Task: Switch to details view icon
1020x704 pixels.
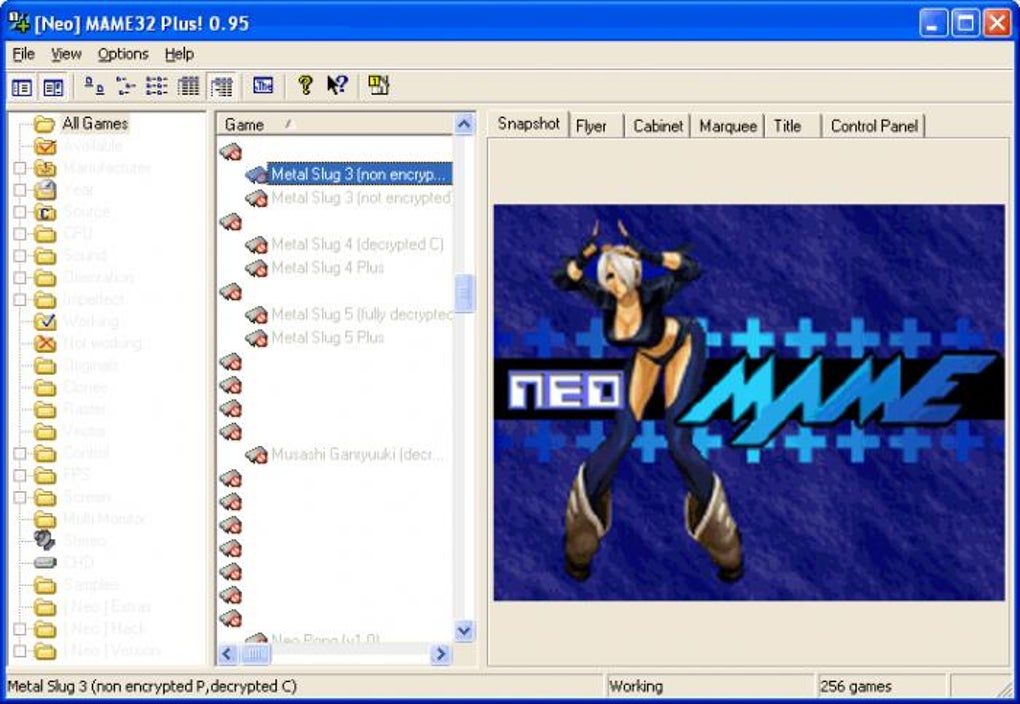Action: tap(189, 86)
